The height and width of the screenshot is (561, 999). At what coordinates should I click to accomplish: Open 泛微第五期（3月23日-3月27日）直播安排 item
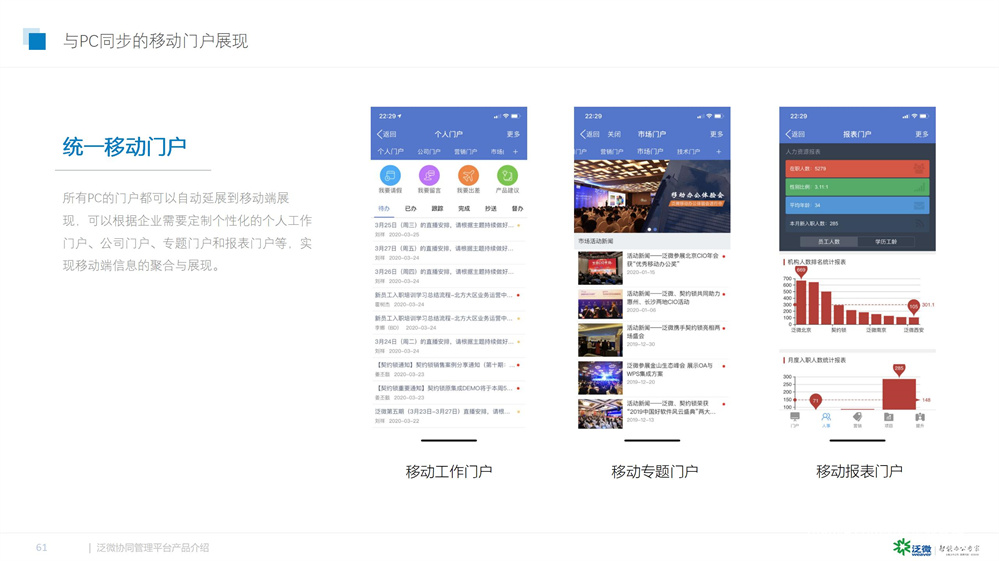point(448,416)
